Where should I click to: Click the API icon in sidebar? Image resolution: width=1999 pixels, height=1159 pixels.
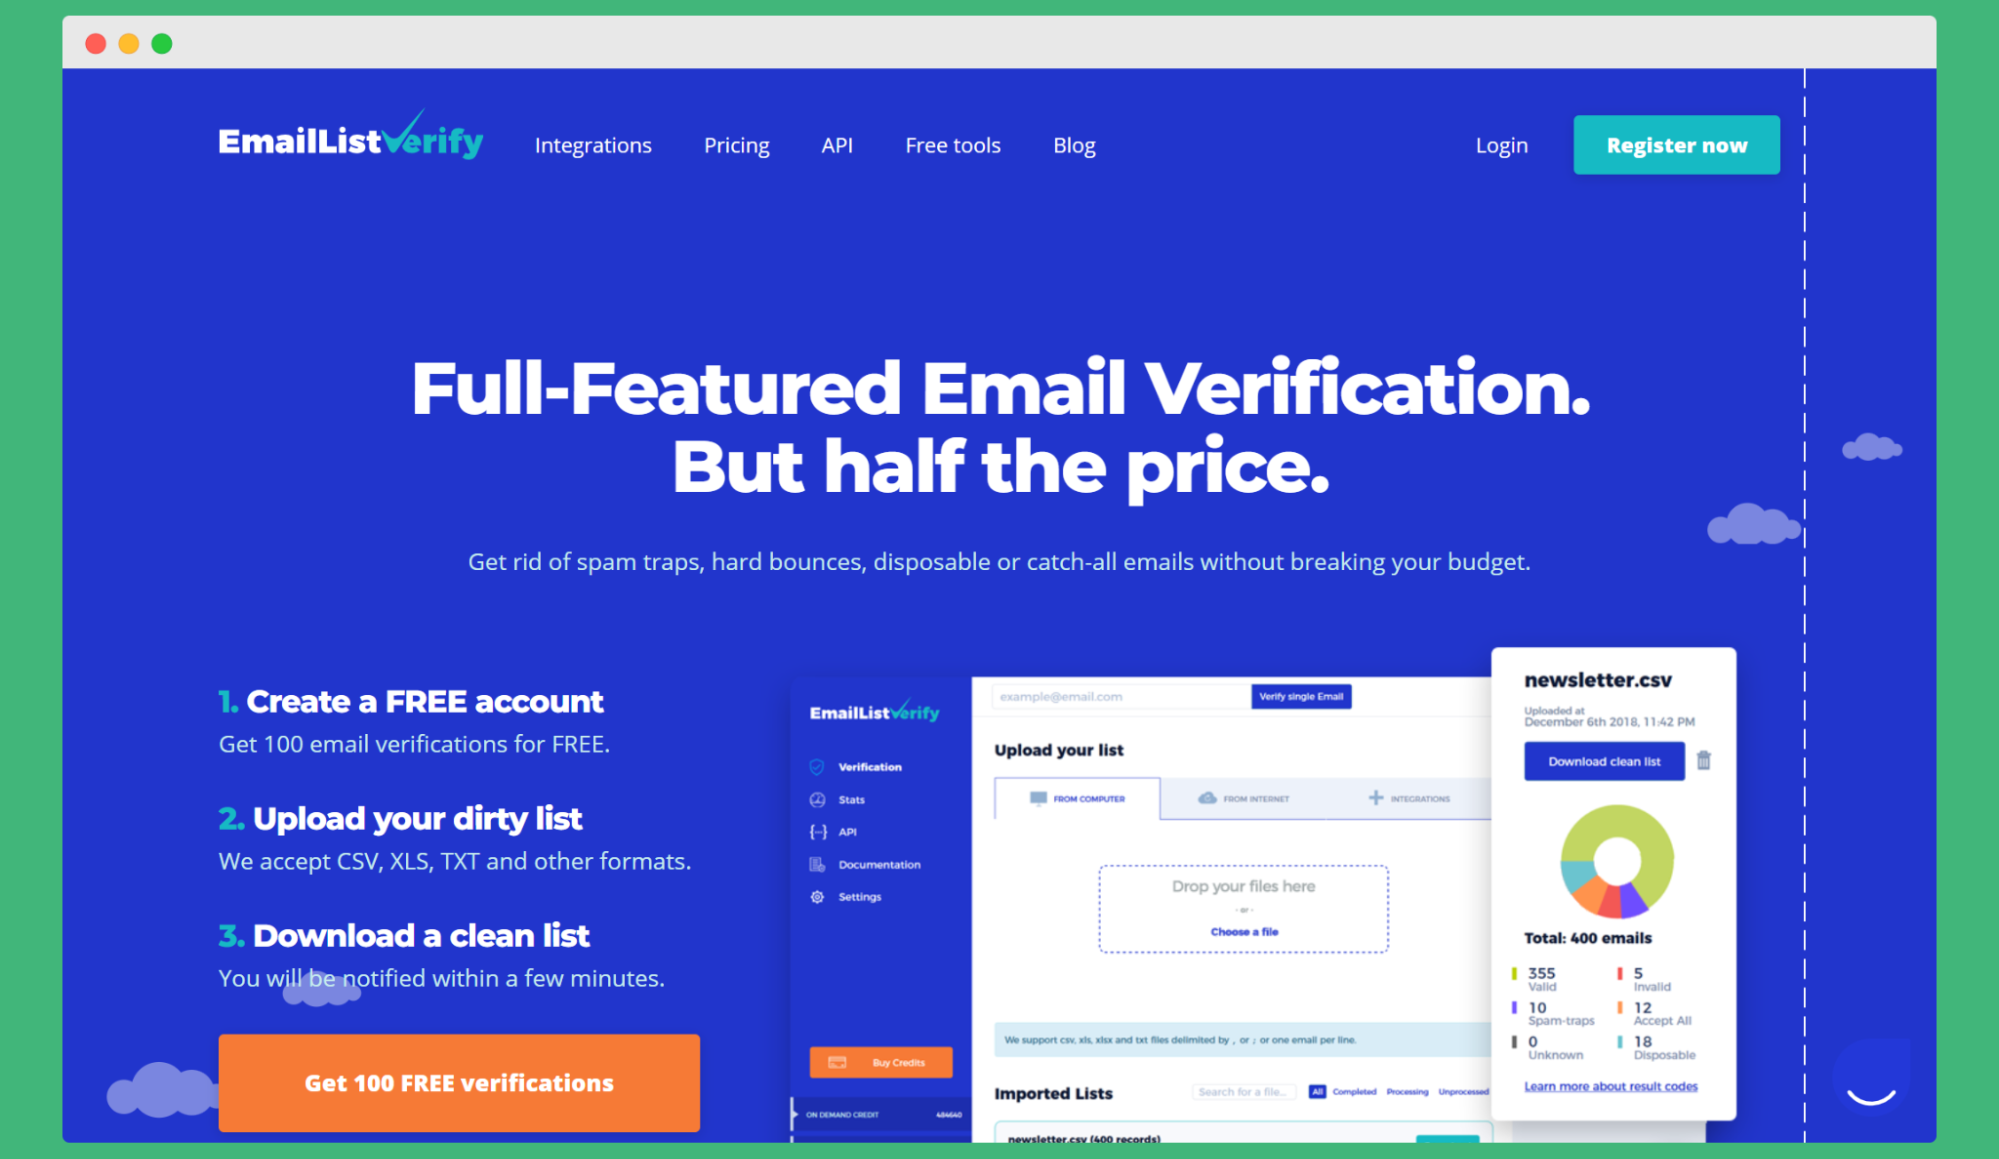[817, 832]
